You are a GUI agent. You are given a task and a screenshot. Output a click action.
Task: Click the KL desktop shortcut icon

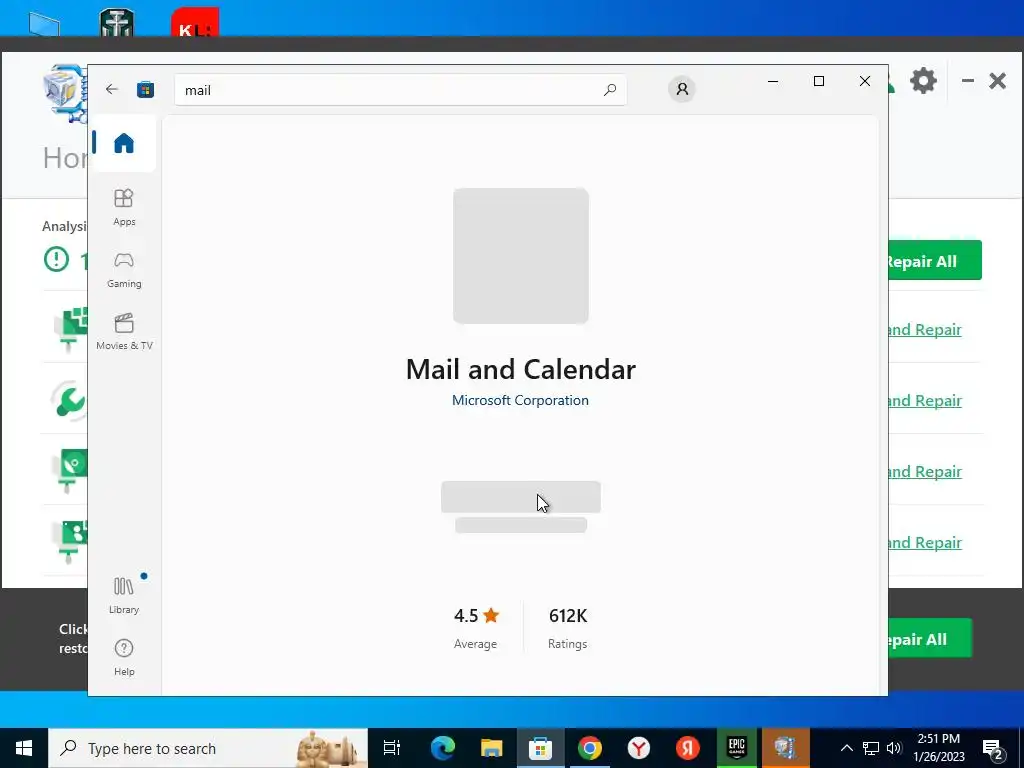[195, 22]
